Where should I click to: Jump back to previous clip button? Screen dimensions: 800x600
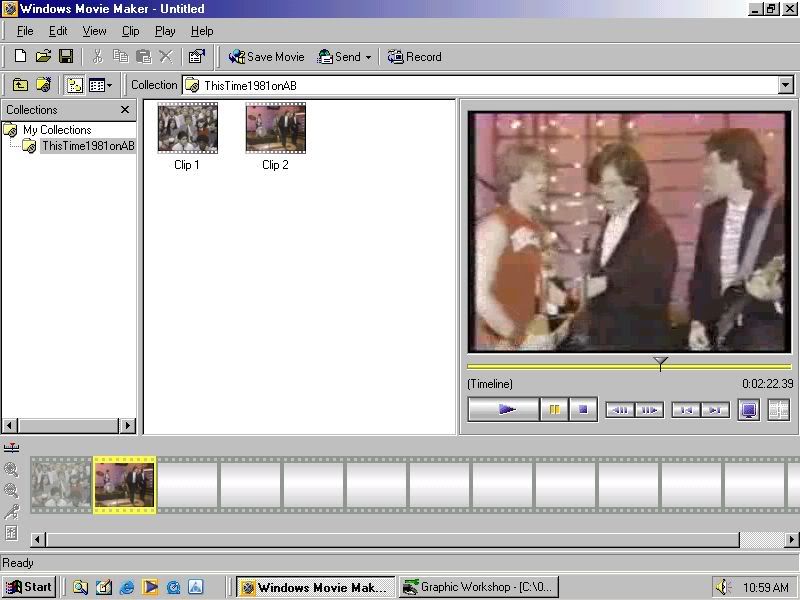686,410
